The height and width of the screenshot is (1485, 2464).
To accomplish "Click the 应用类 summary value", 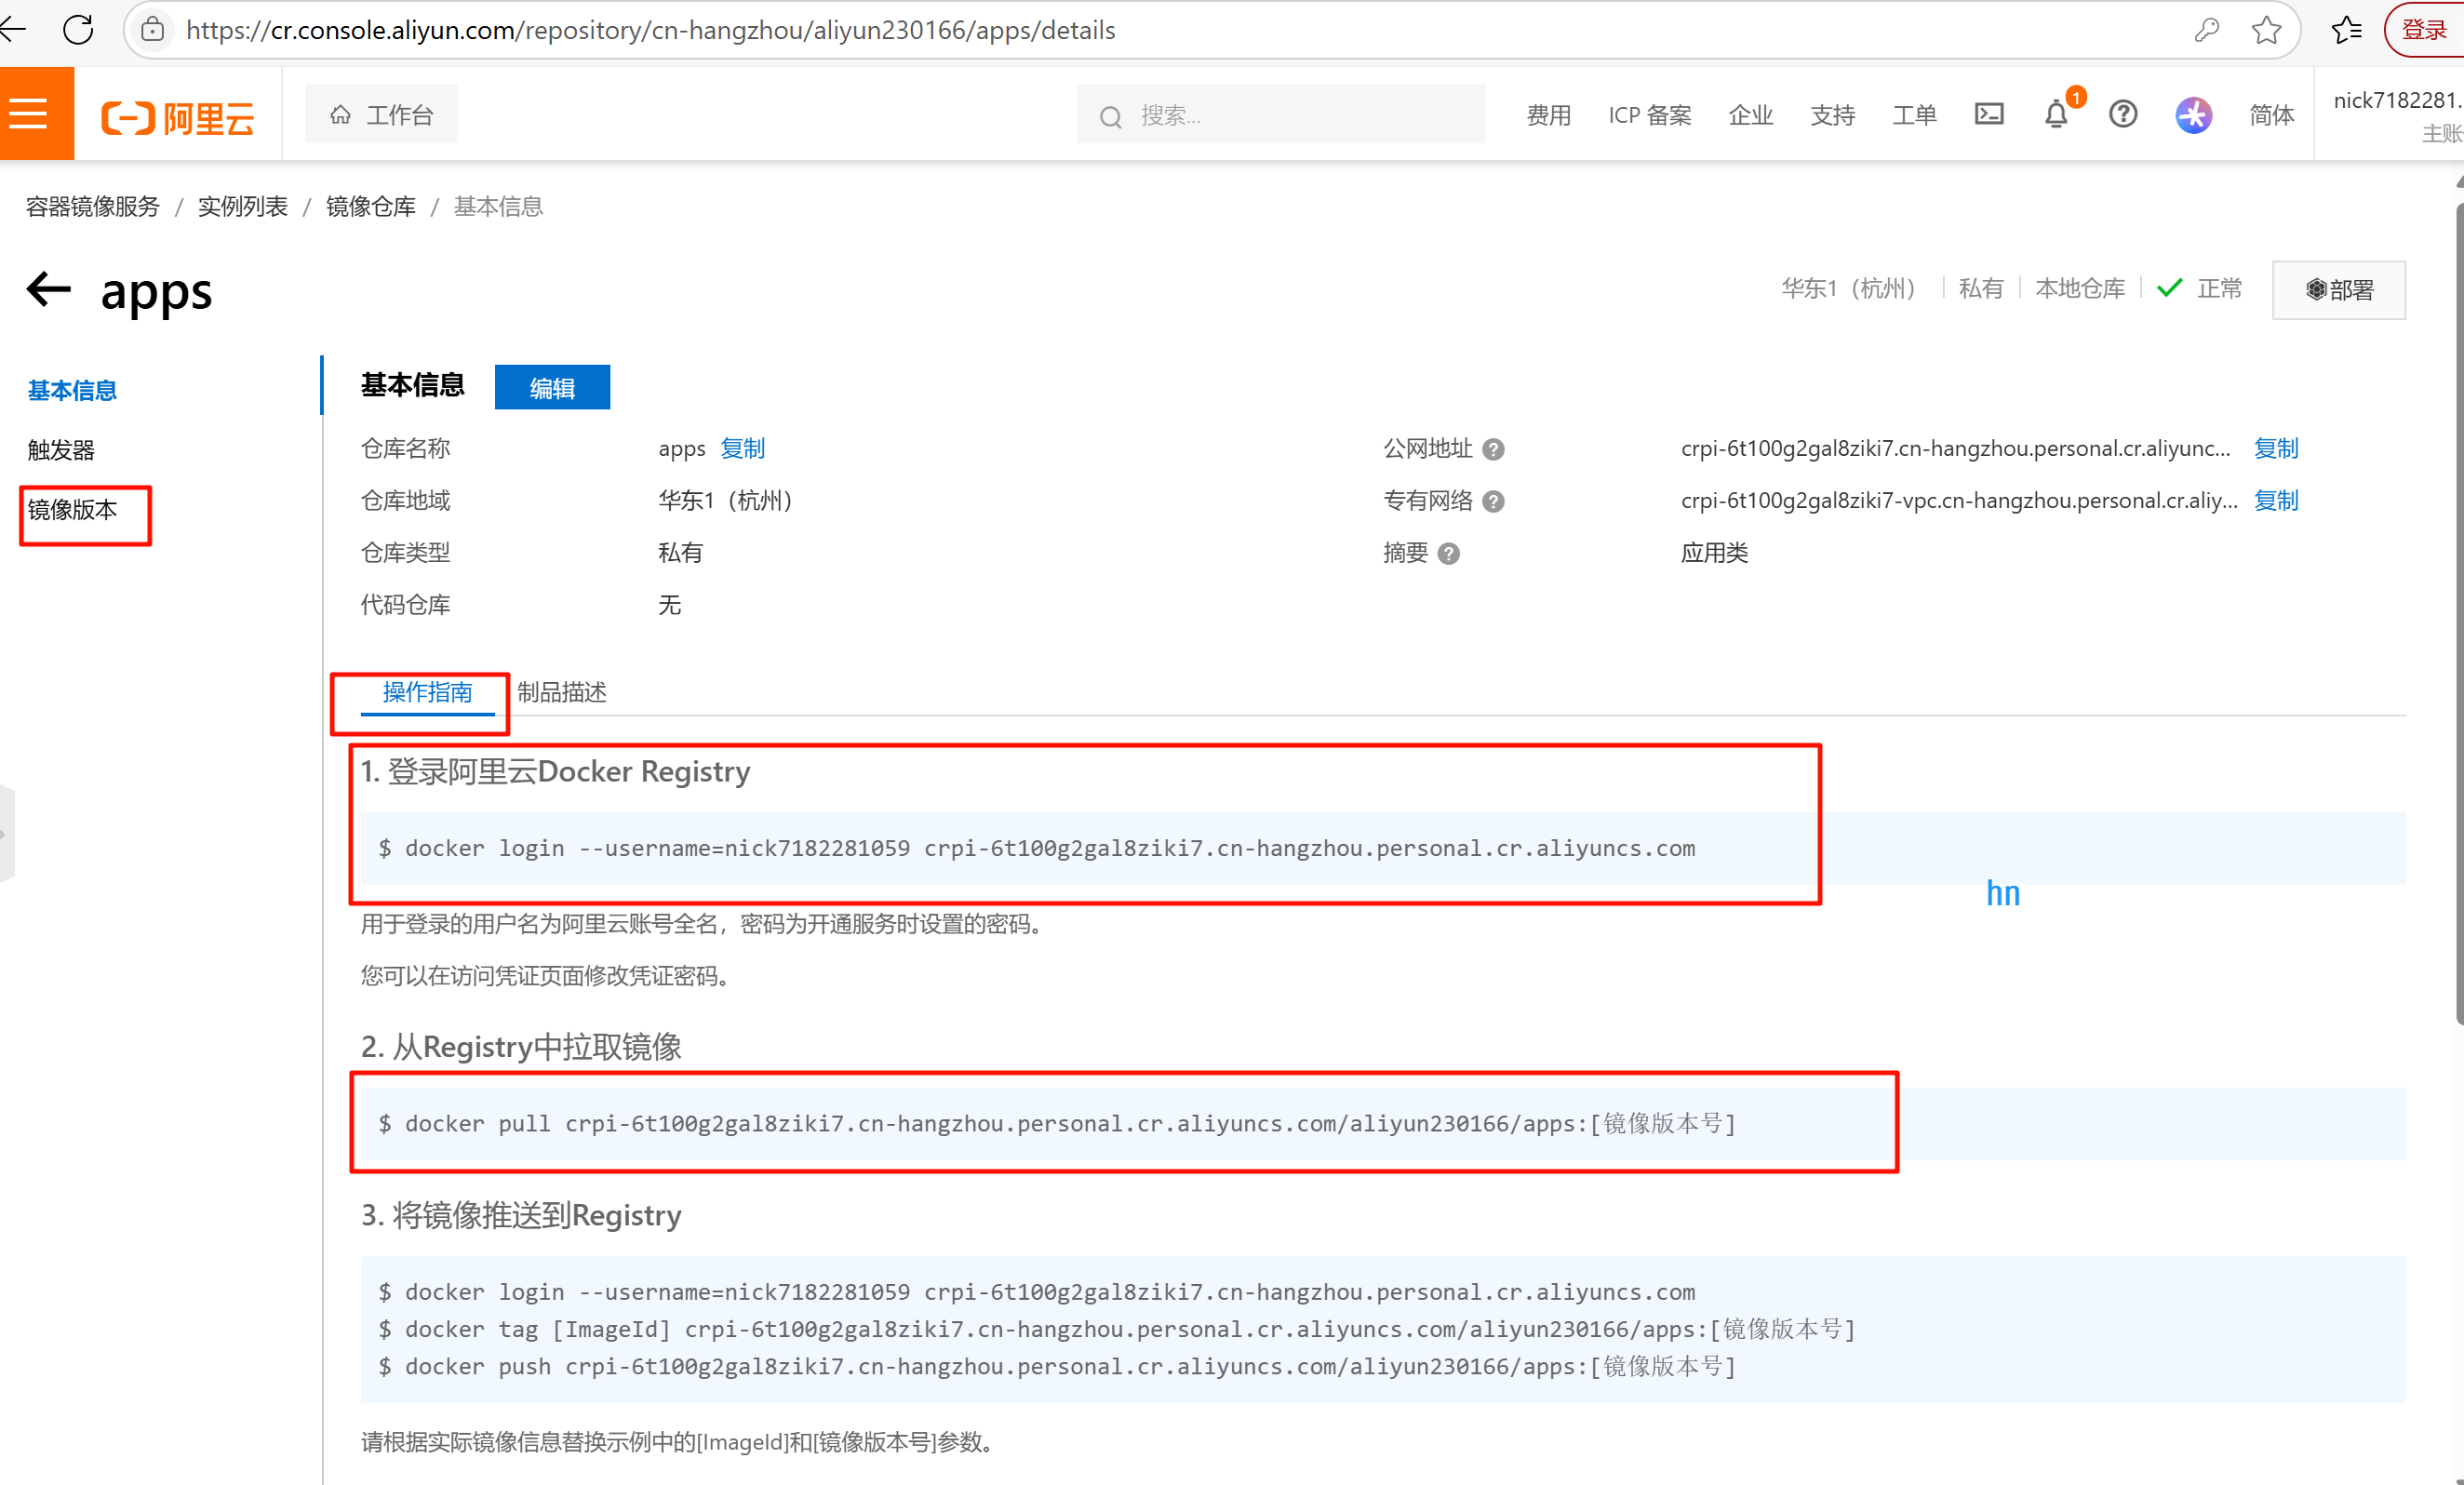I will coord(1714,553).
